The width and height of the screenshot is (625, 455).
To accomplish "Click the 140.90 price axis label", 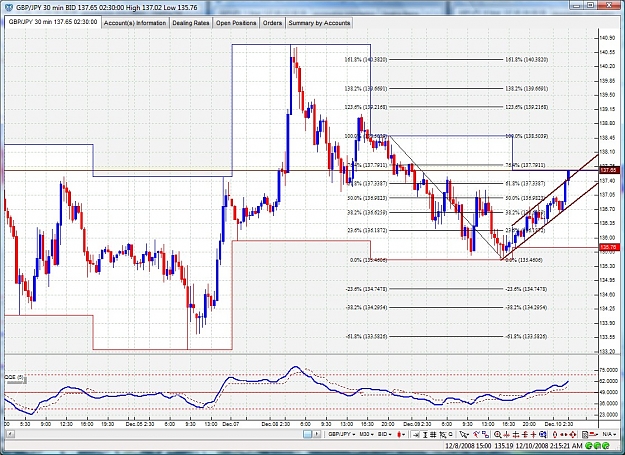I will (x=607, y=38).
